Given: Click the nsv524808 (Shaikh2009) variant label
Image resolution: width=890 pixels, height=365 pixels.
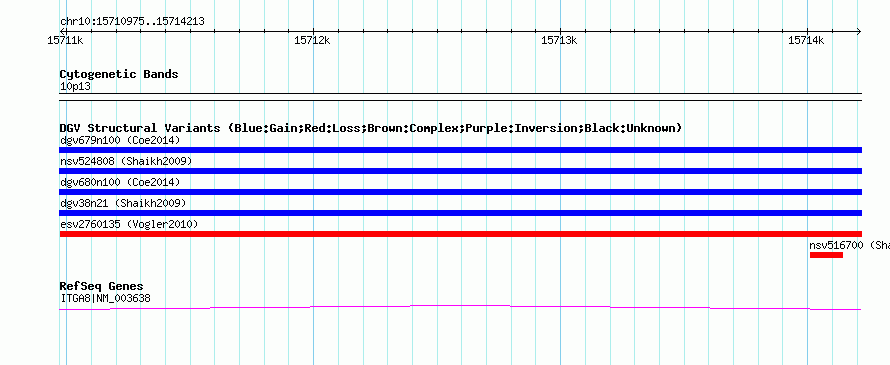Looking at the screenshot, I should tap(126, 161).
